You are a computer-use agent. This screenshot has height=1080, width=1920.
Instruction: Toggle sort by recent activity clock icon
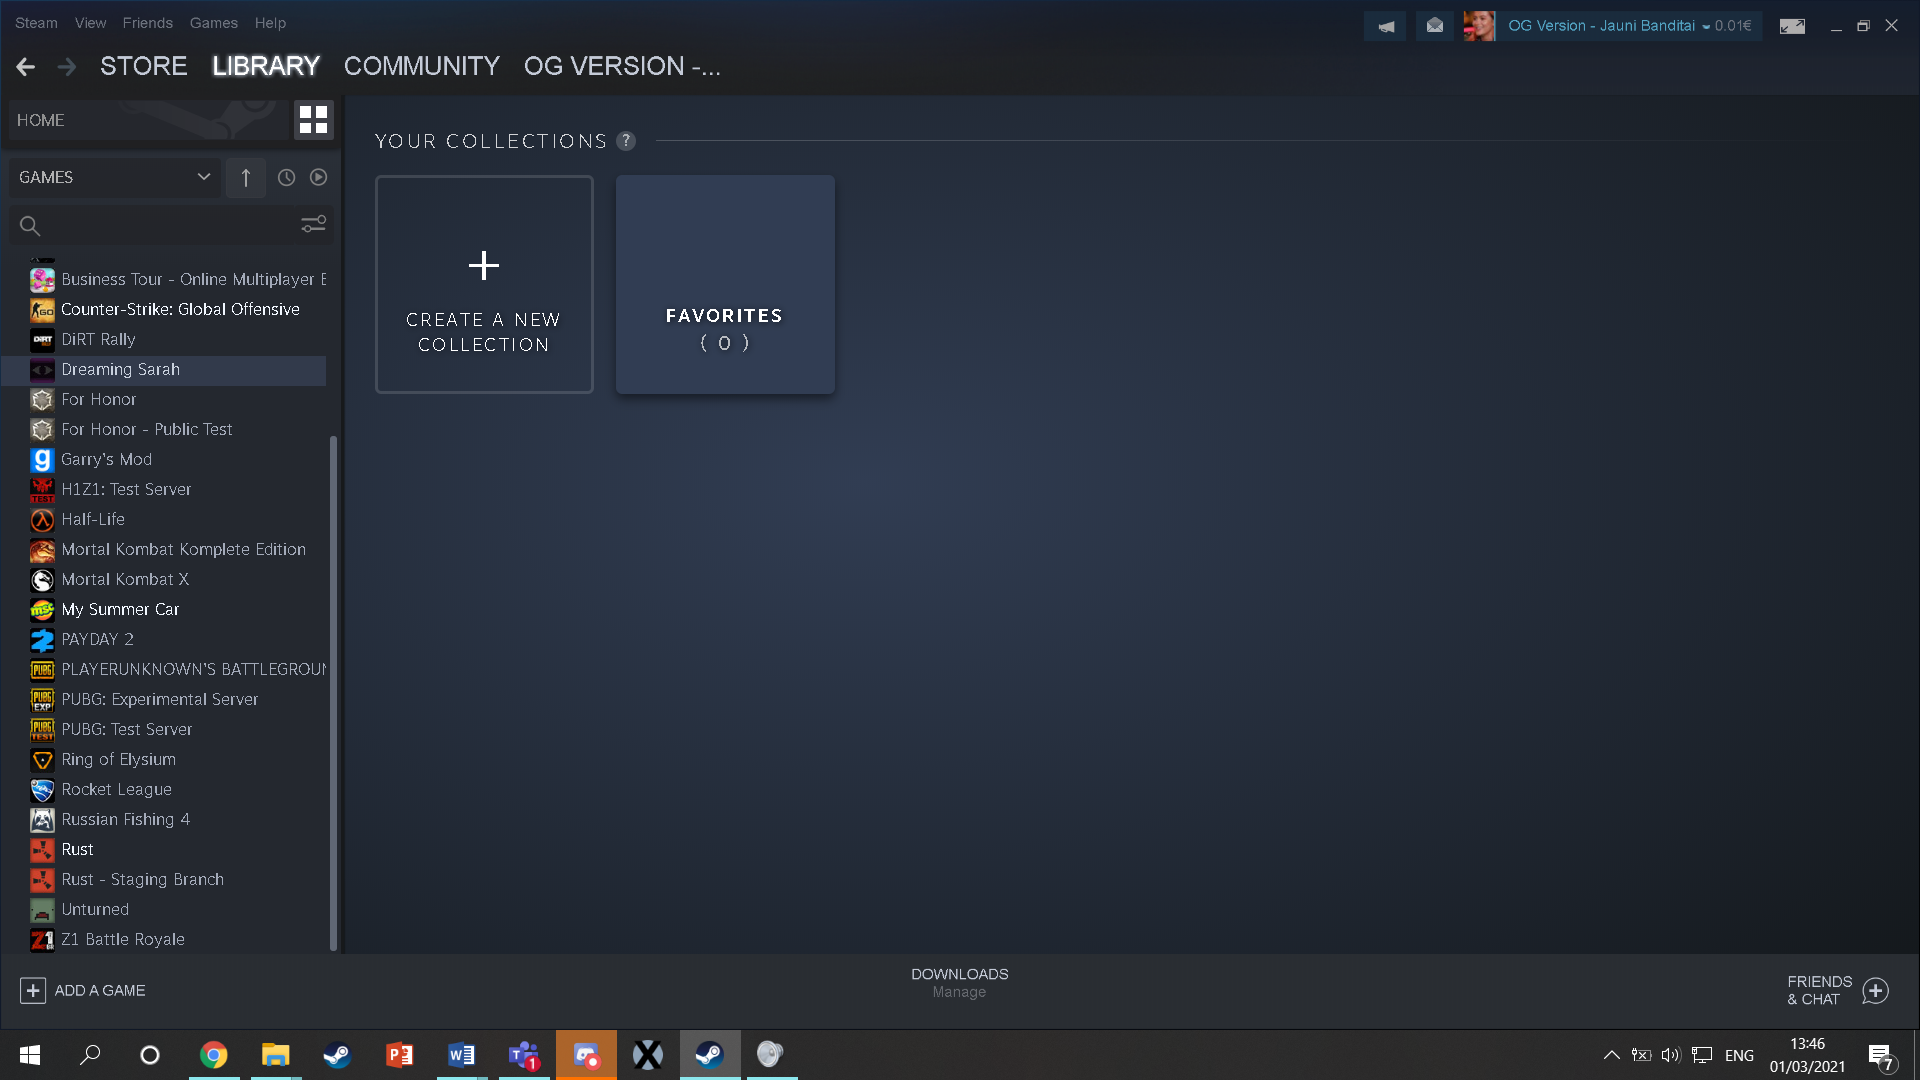(286, 177)
